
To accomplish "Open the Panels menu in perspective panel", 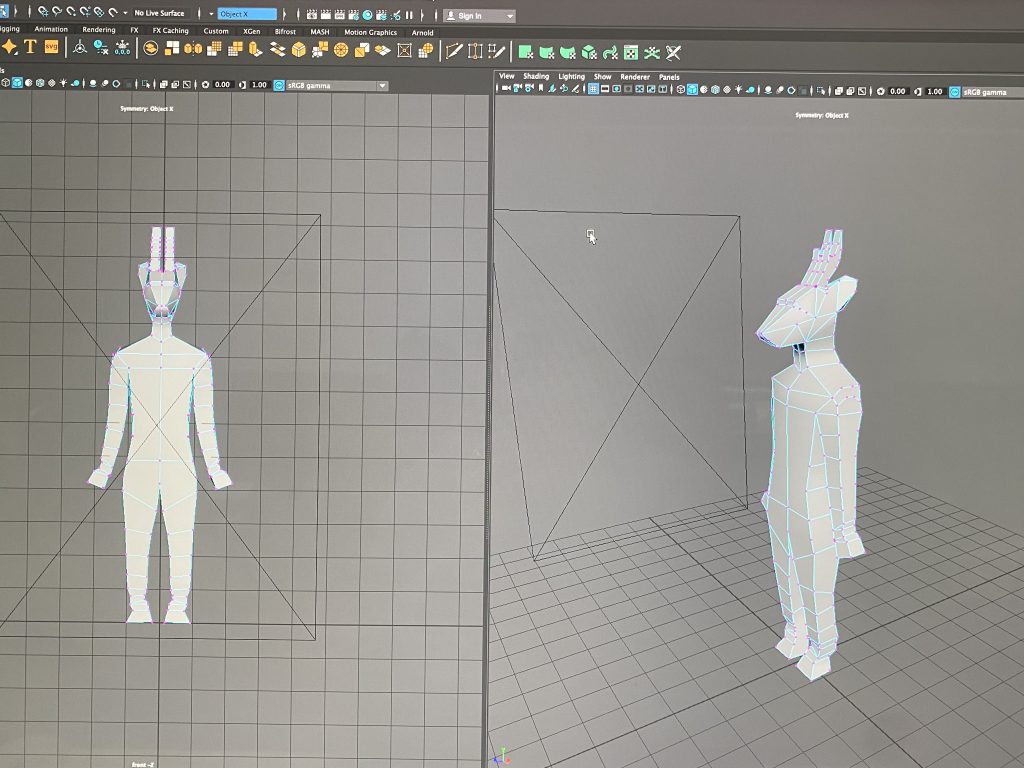I will 668,76.
